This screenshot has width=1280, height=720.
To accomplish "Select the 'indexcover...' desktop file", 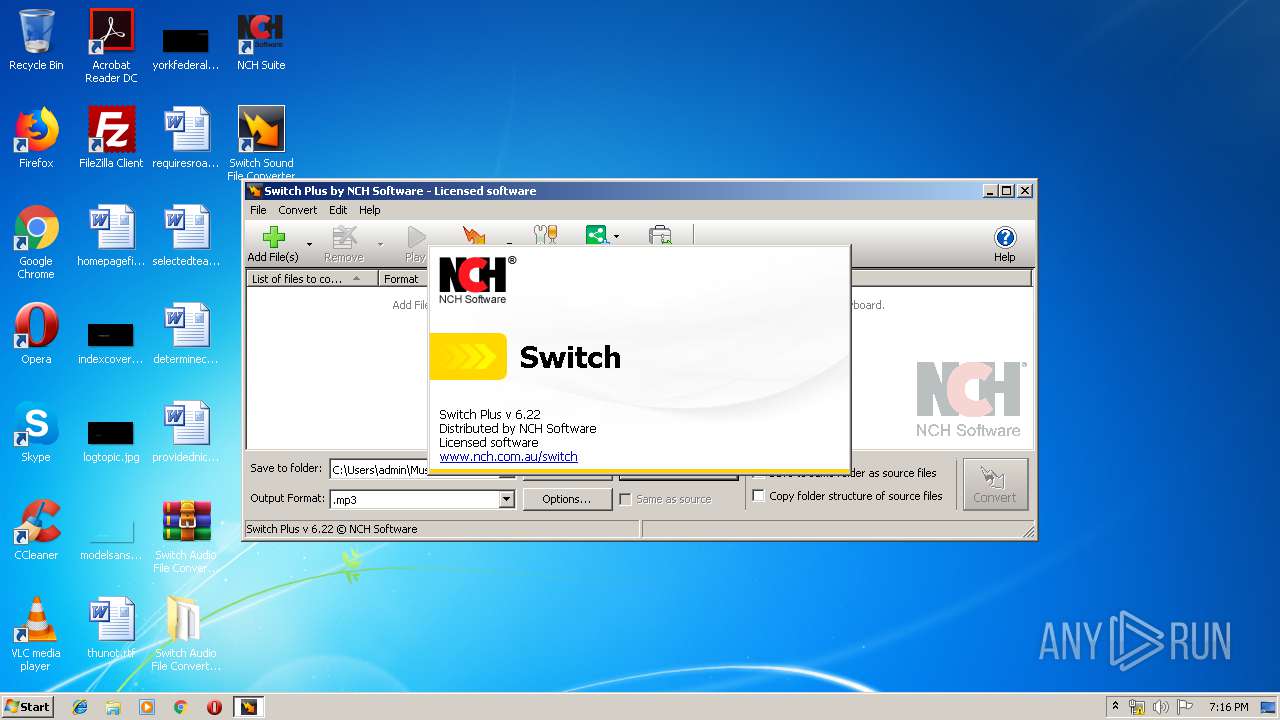I will pos(111,341).
